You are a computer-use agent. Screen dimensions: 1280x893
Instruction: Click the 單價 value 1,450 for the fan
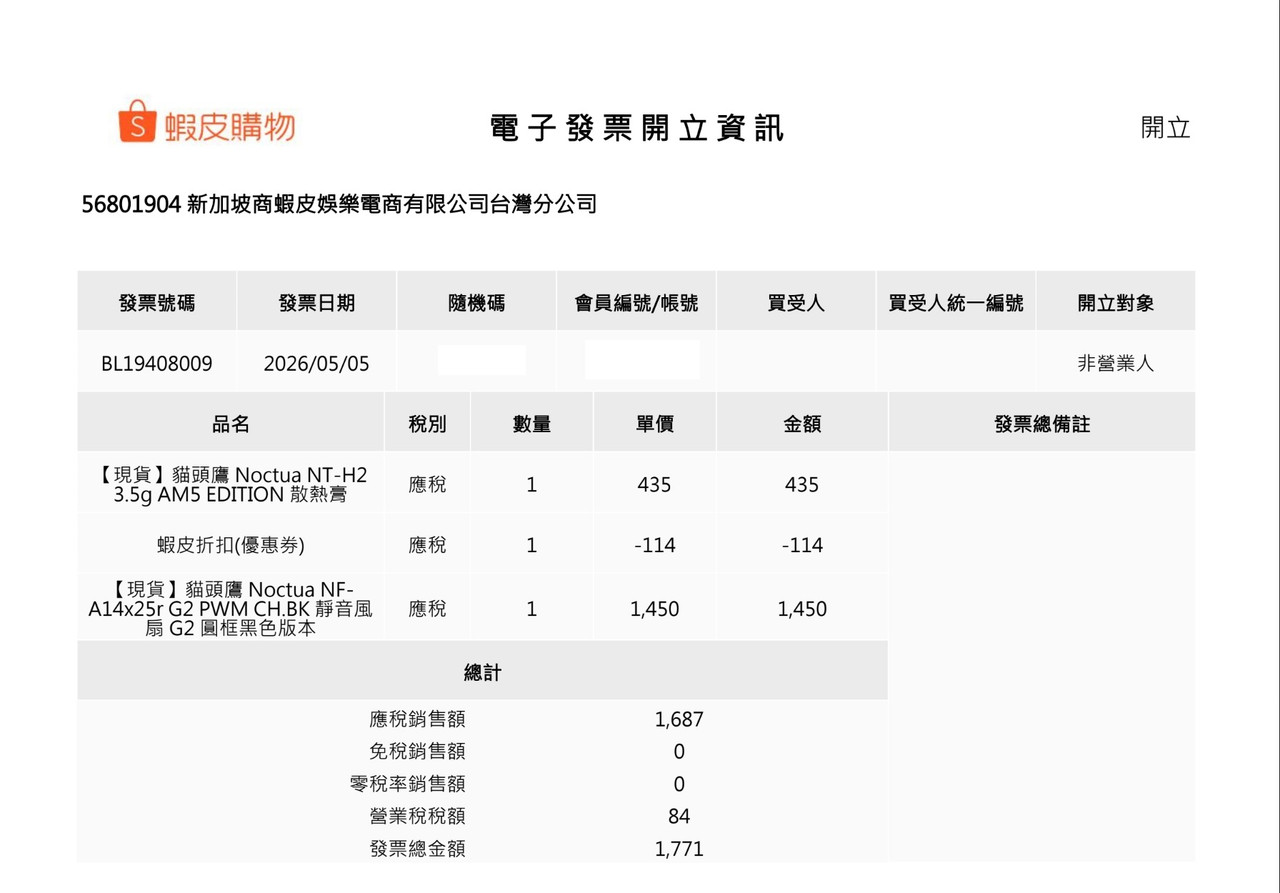coord(655,609)
